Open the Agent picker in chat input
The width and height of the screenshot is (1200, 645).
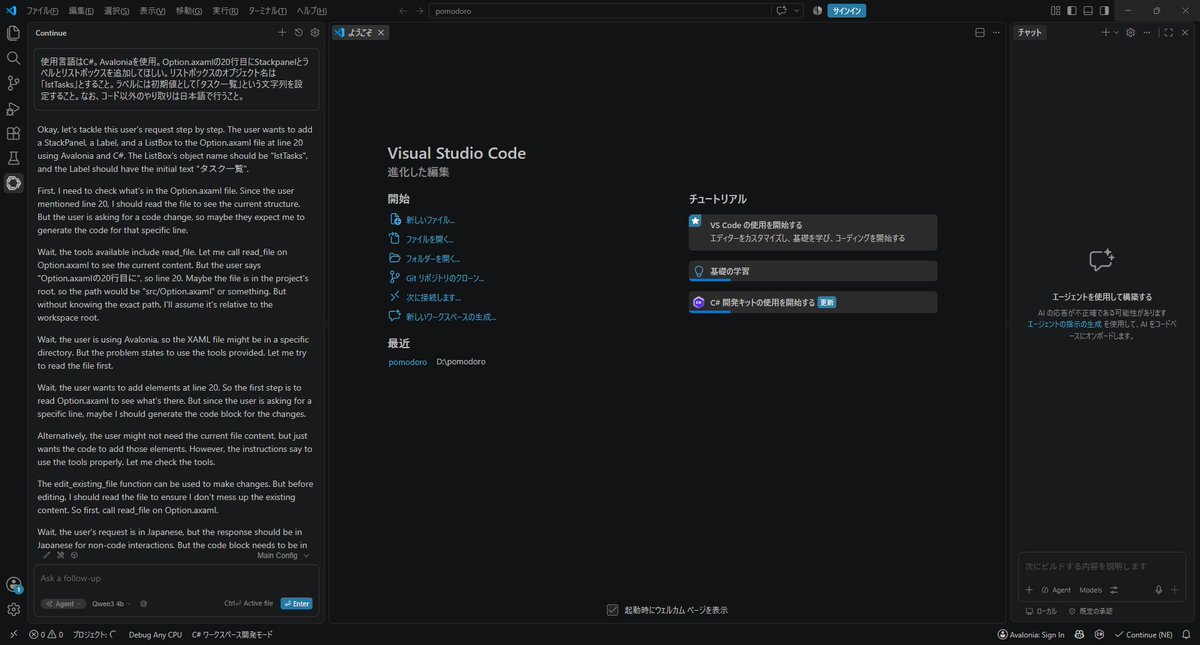(1056, 590)
